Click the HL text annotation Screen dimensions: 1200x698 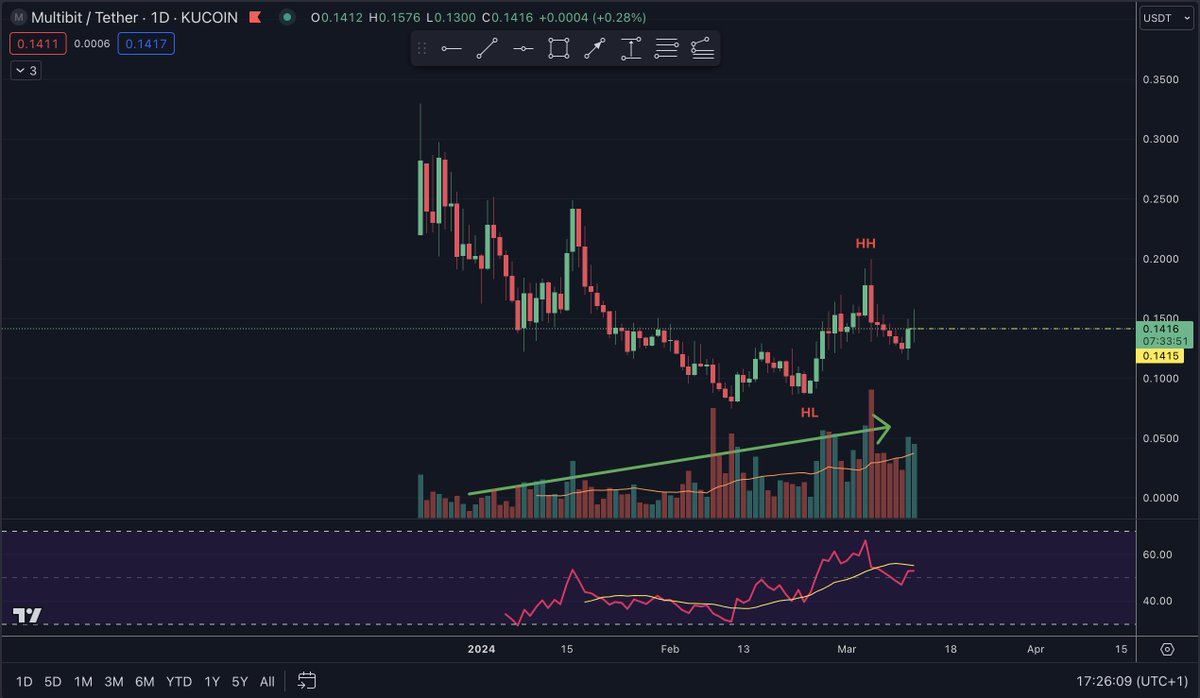point(809,412)
